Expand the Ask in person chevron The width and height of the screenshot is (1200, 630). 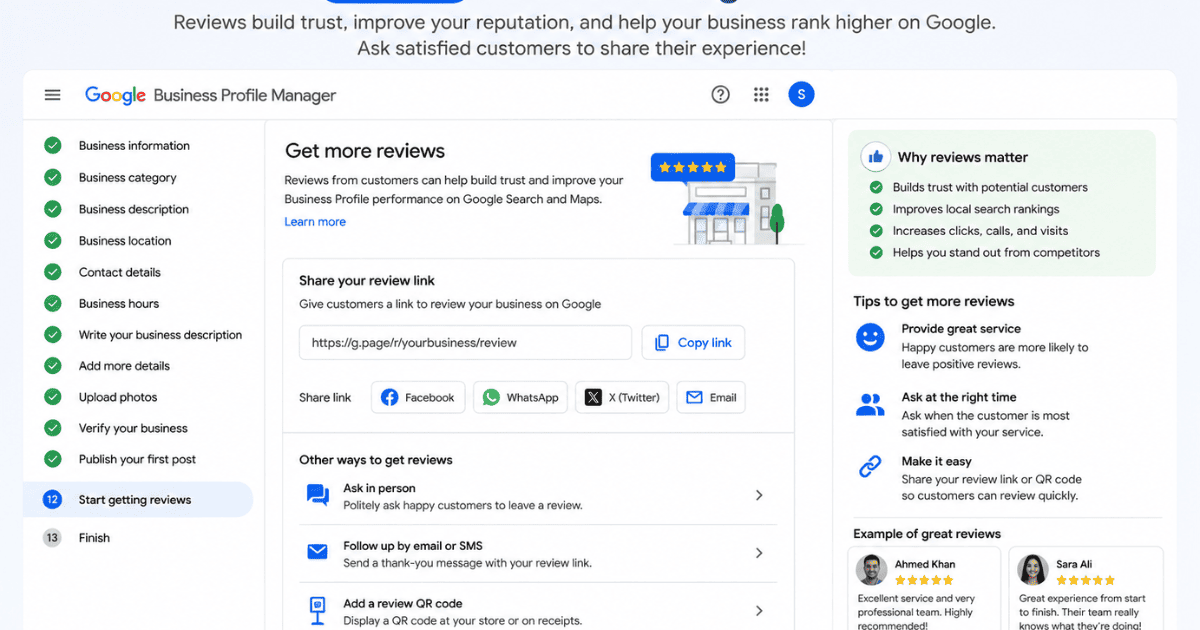coord(759,495)
